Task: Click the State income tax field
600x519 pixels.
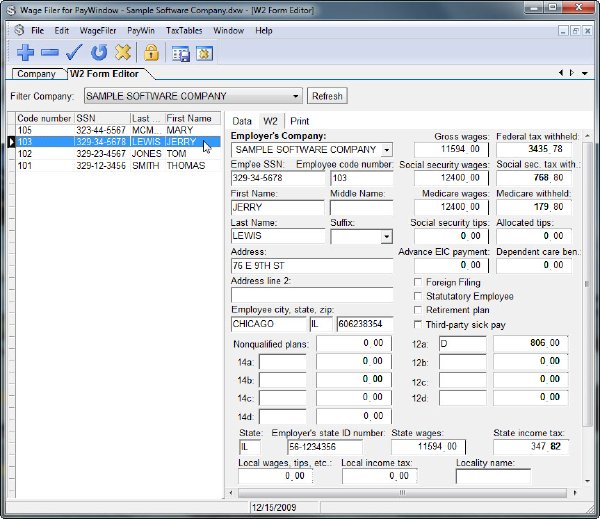Action: coord(531,447)
